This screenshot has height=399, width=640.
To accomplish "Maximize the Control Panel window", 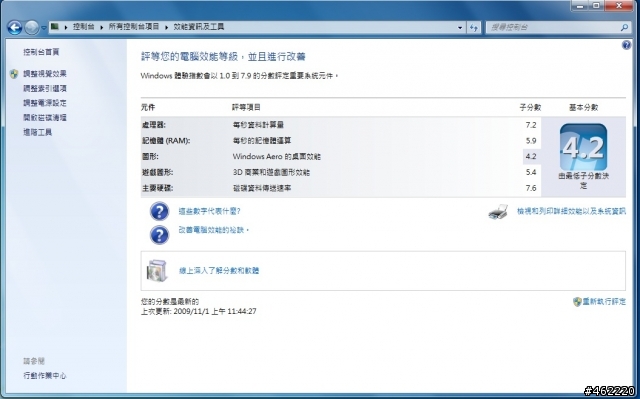I will (x=597, y=6).
